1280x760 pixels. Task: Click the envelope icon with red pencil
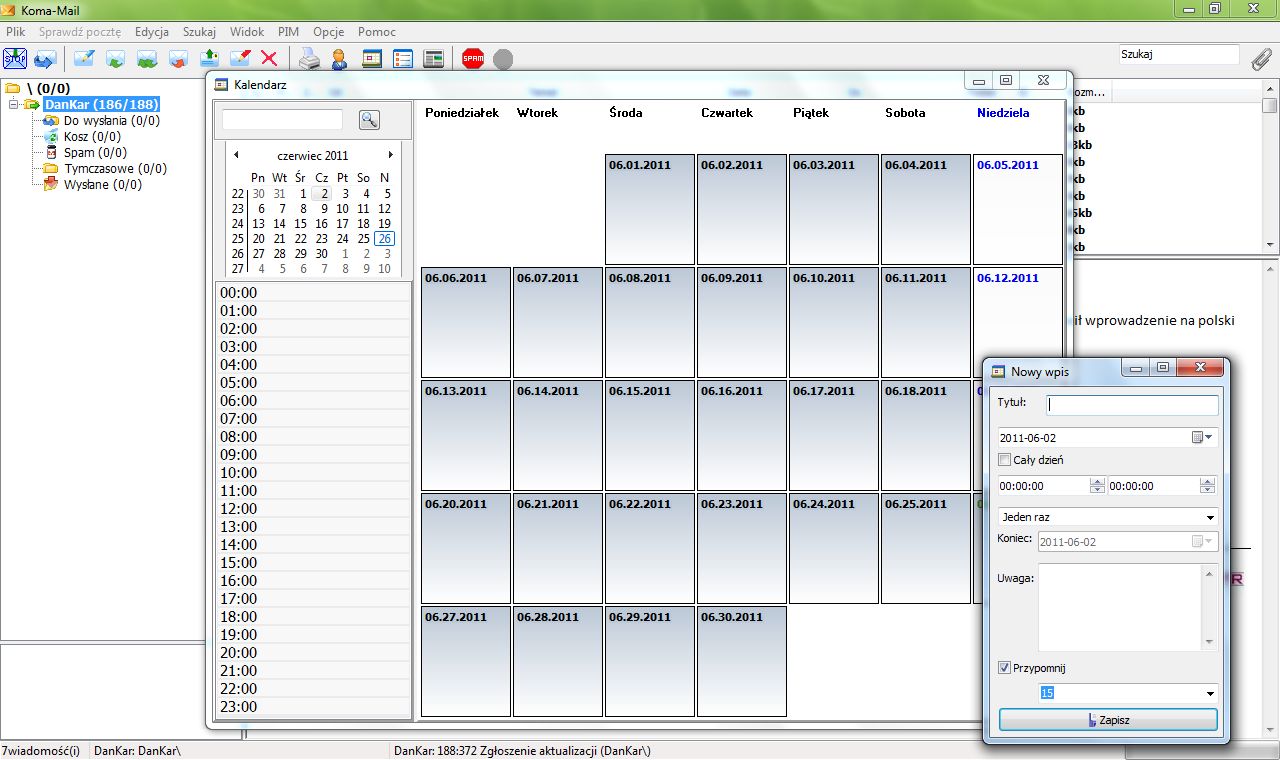pyautogui.click(x=240, y=59)
